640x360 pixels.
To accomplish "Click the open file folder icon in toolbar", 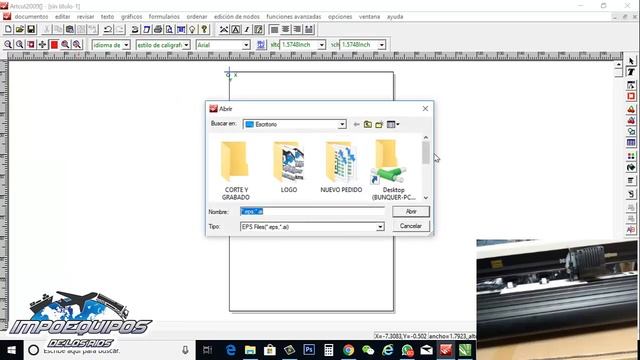I will coord(20,29).
